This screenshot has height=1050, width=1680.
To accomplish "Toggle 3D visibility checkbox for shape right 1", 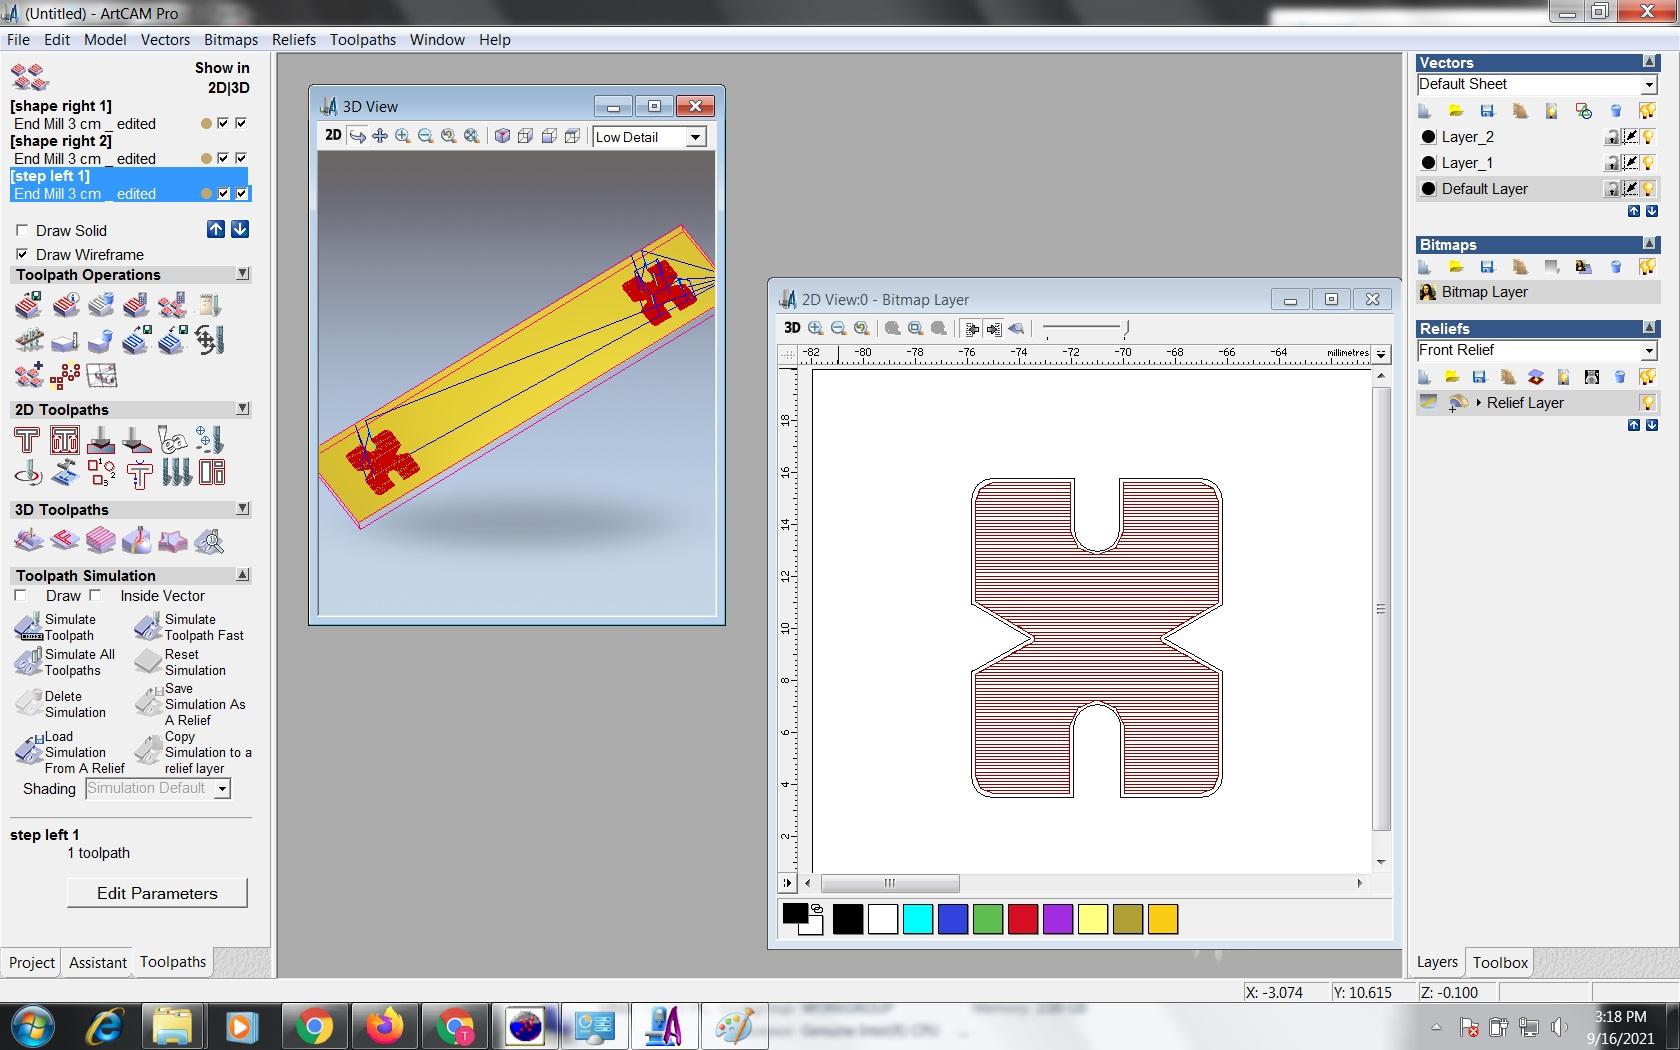I will click(241, 123).
